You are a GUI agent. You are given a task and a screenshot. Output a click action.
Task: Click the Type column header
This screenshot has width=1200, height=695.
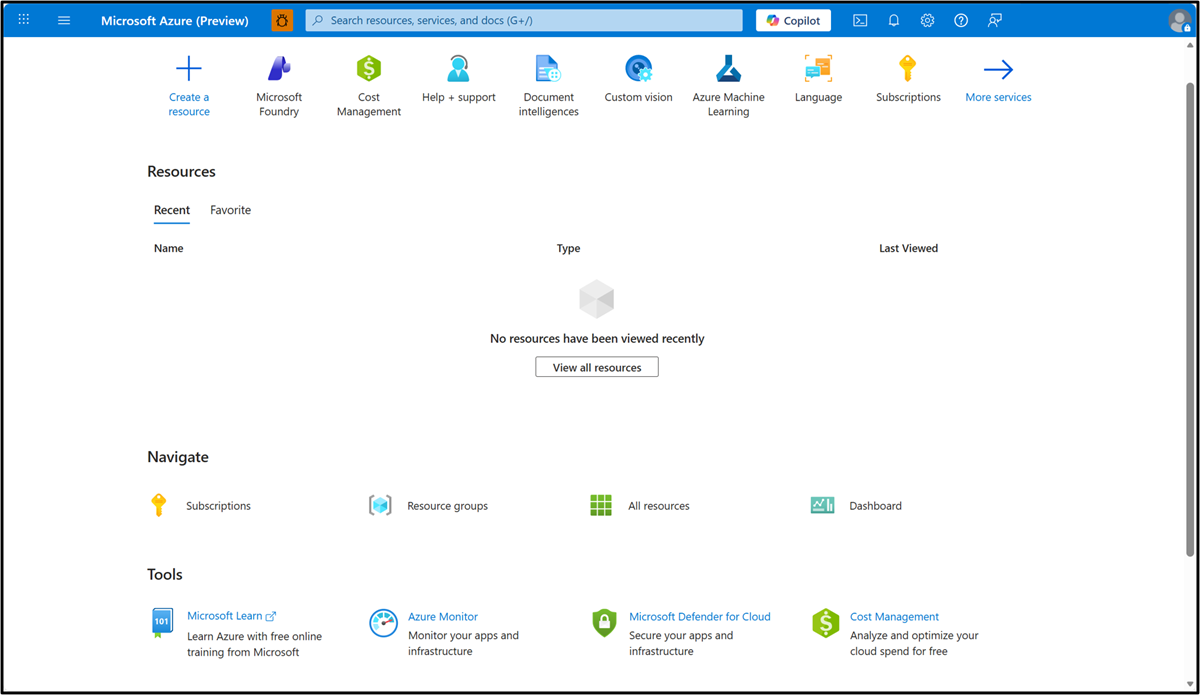[568, 248]
